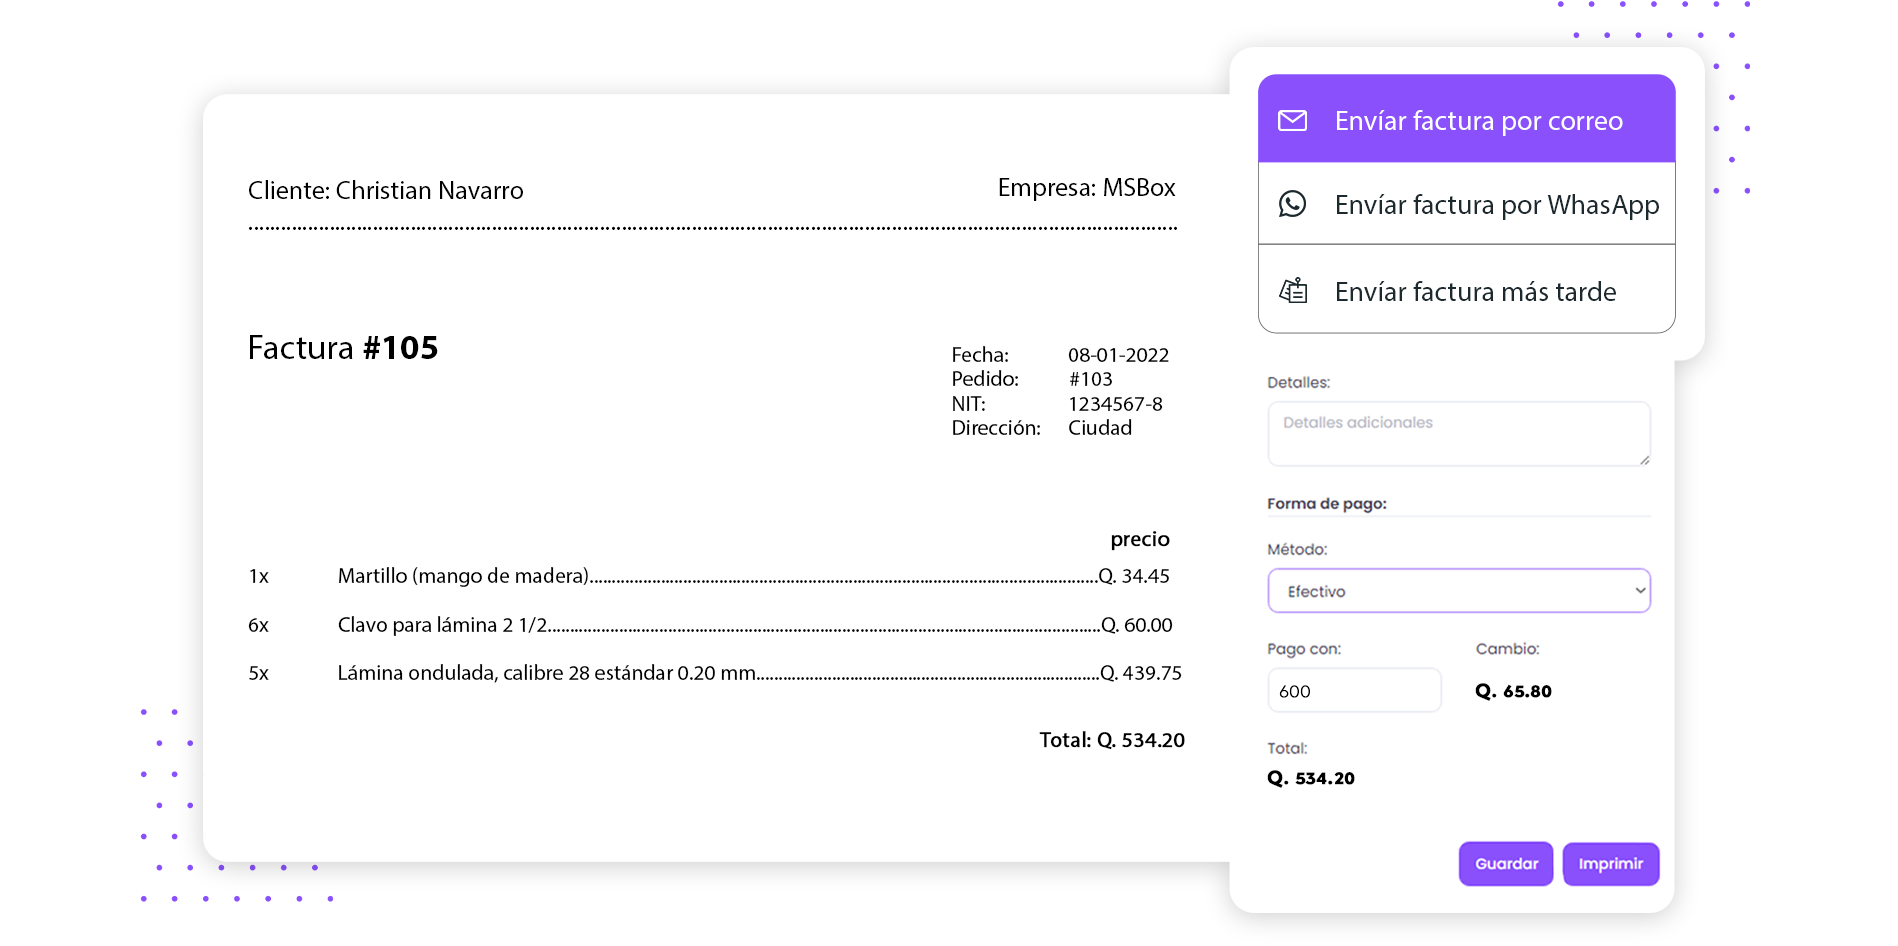Open the Método payment dropdown showing Efectivo
The width and height of the screenshot is (1898, 946).
coord(1457,591)
